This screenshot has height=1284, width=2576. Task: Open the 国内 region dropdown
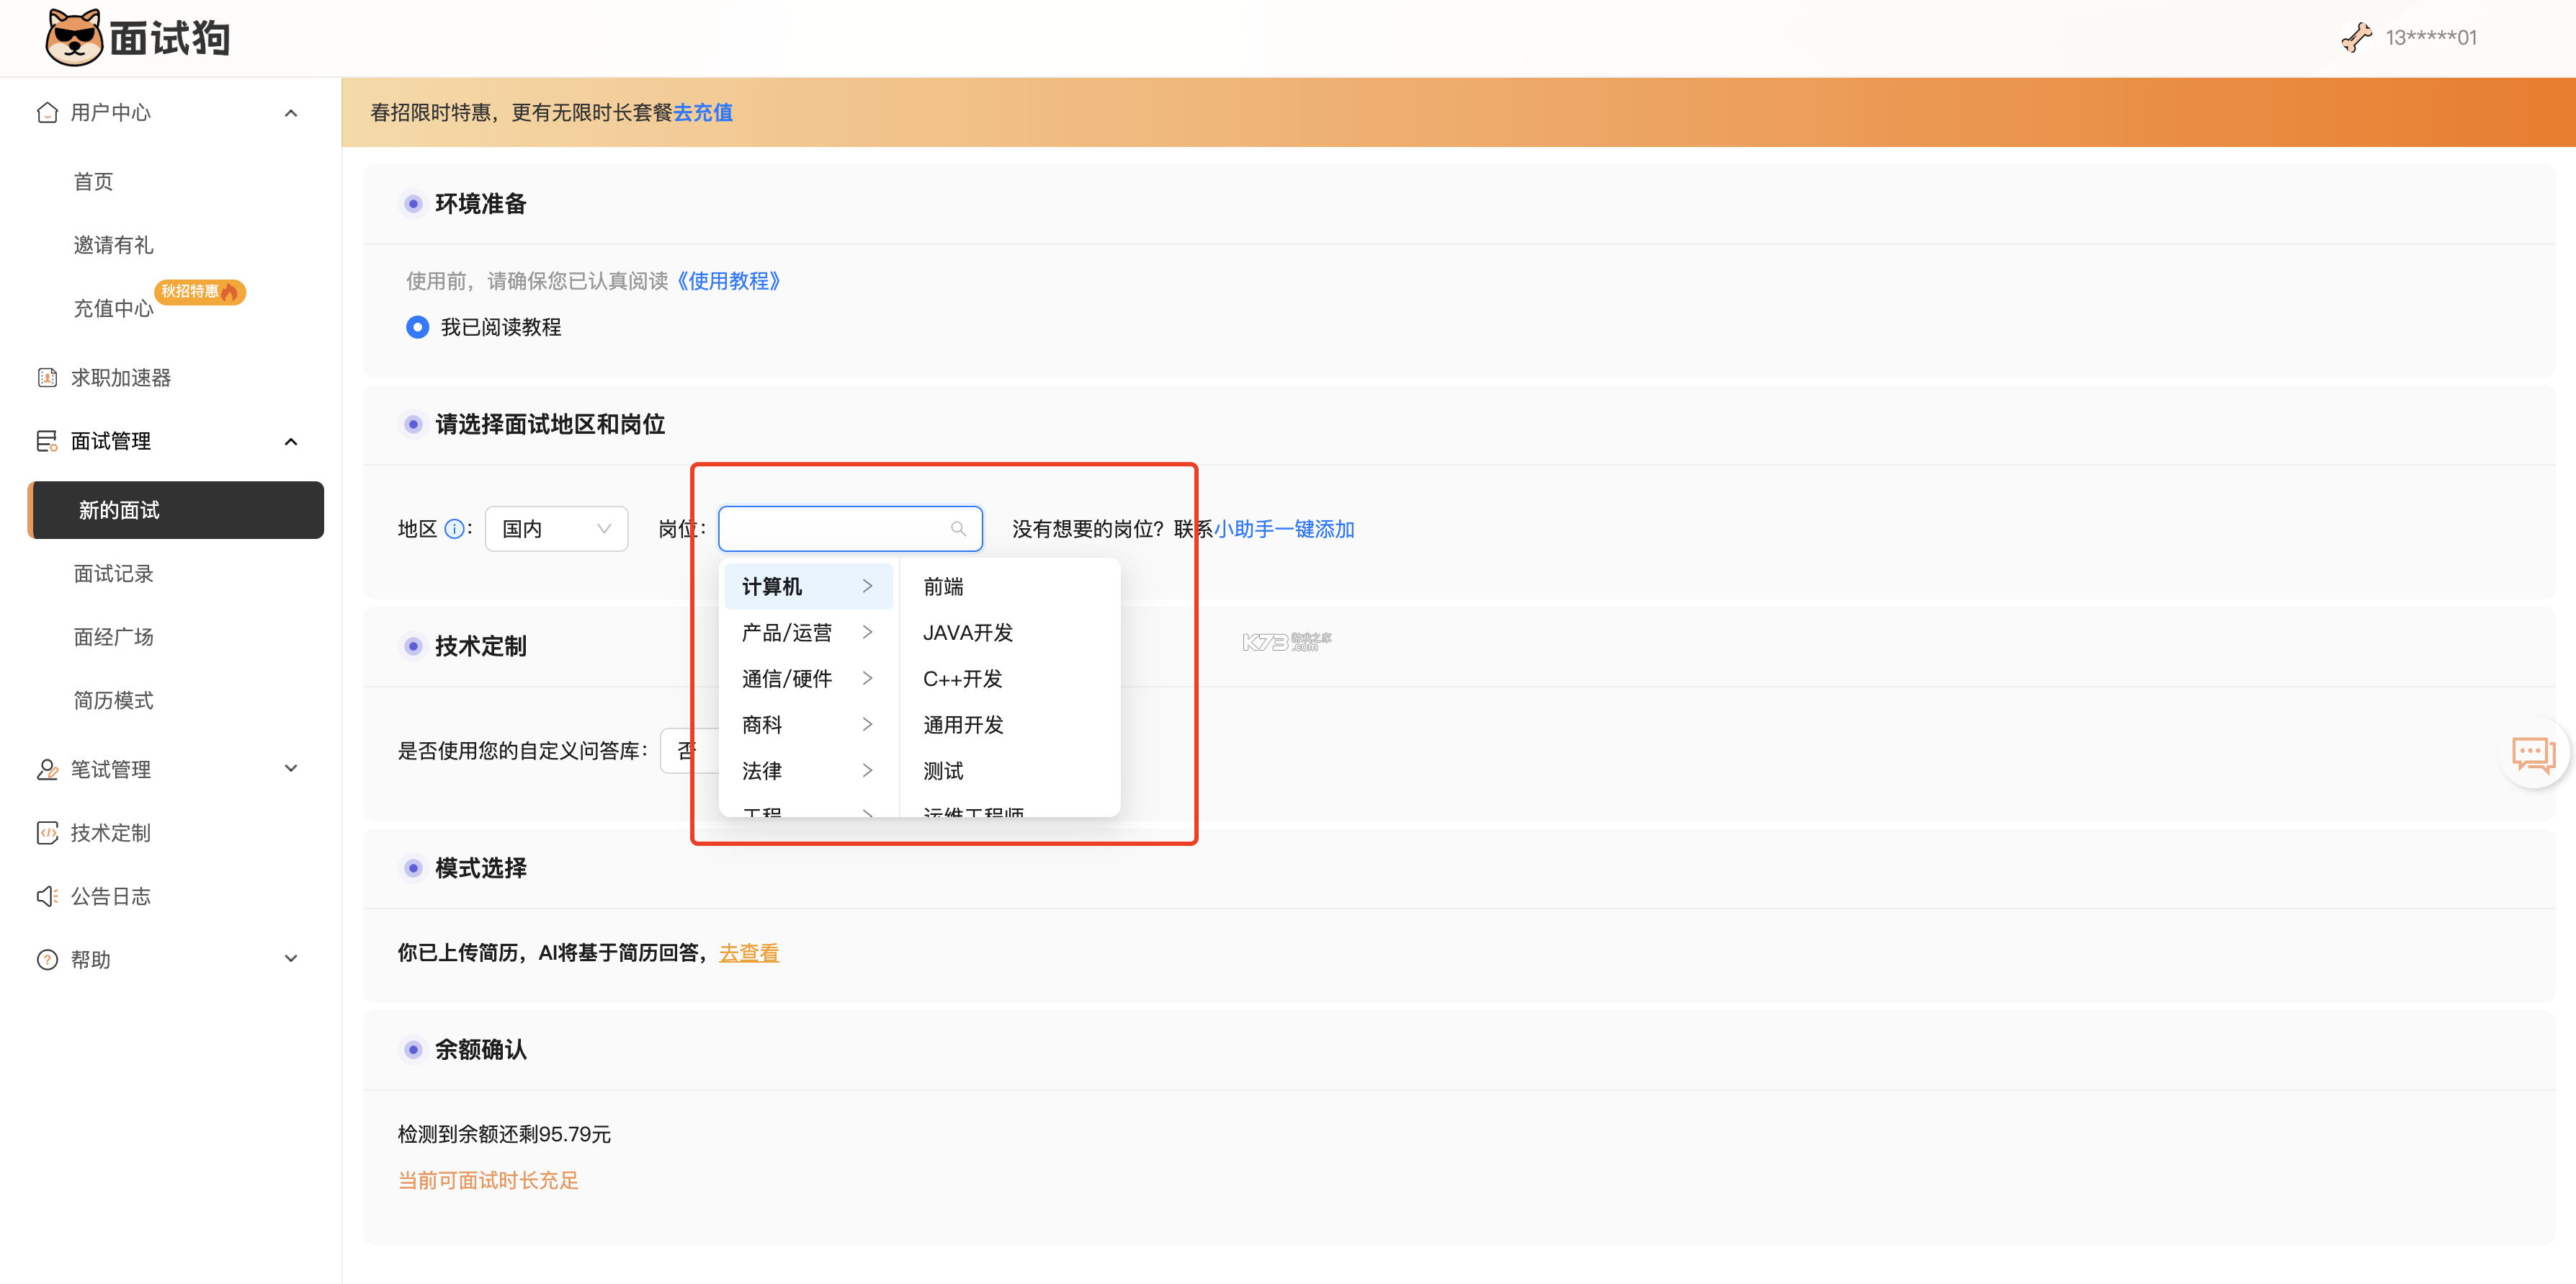coord(556,529)
